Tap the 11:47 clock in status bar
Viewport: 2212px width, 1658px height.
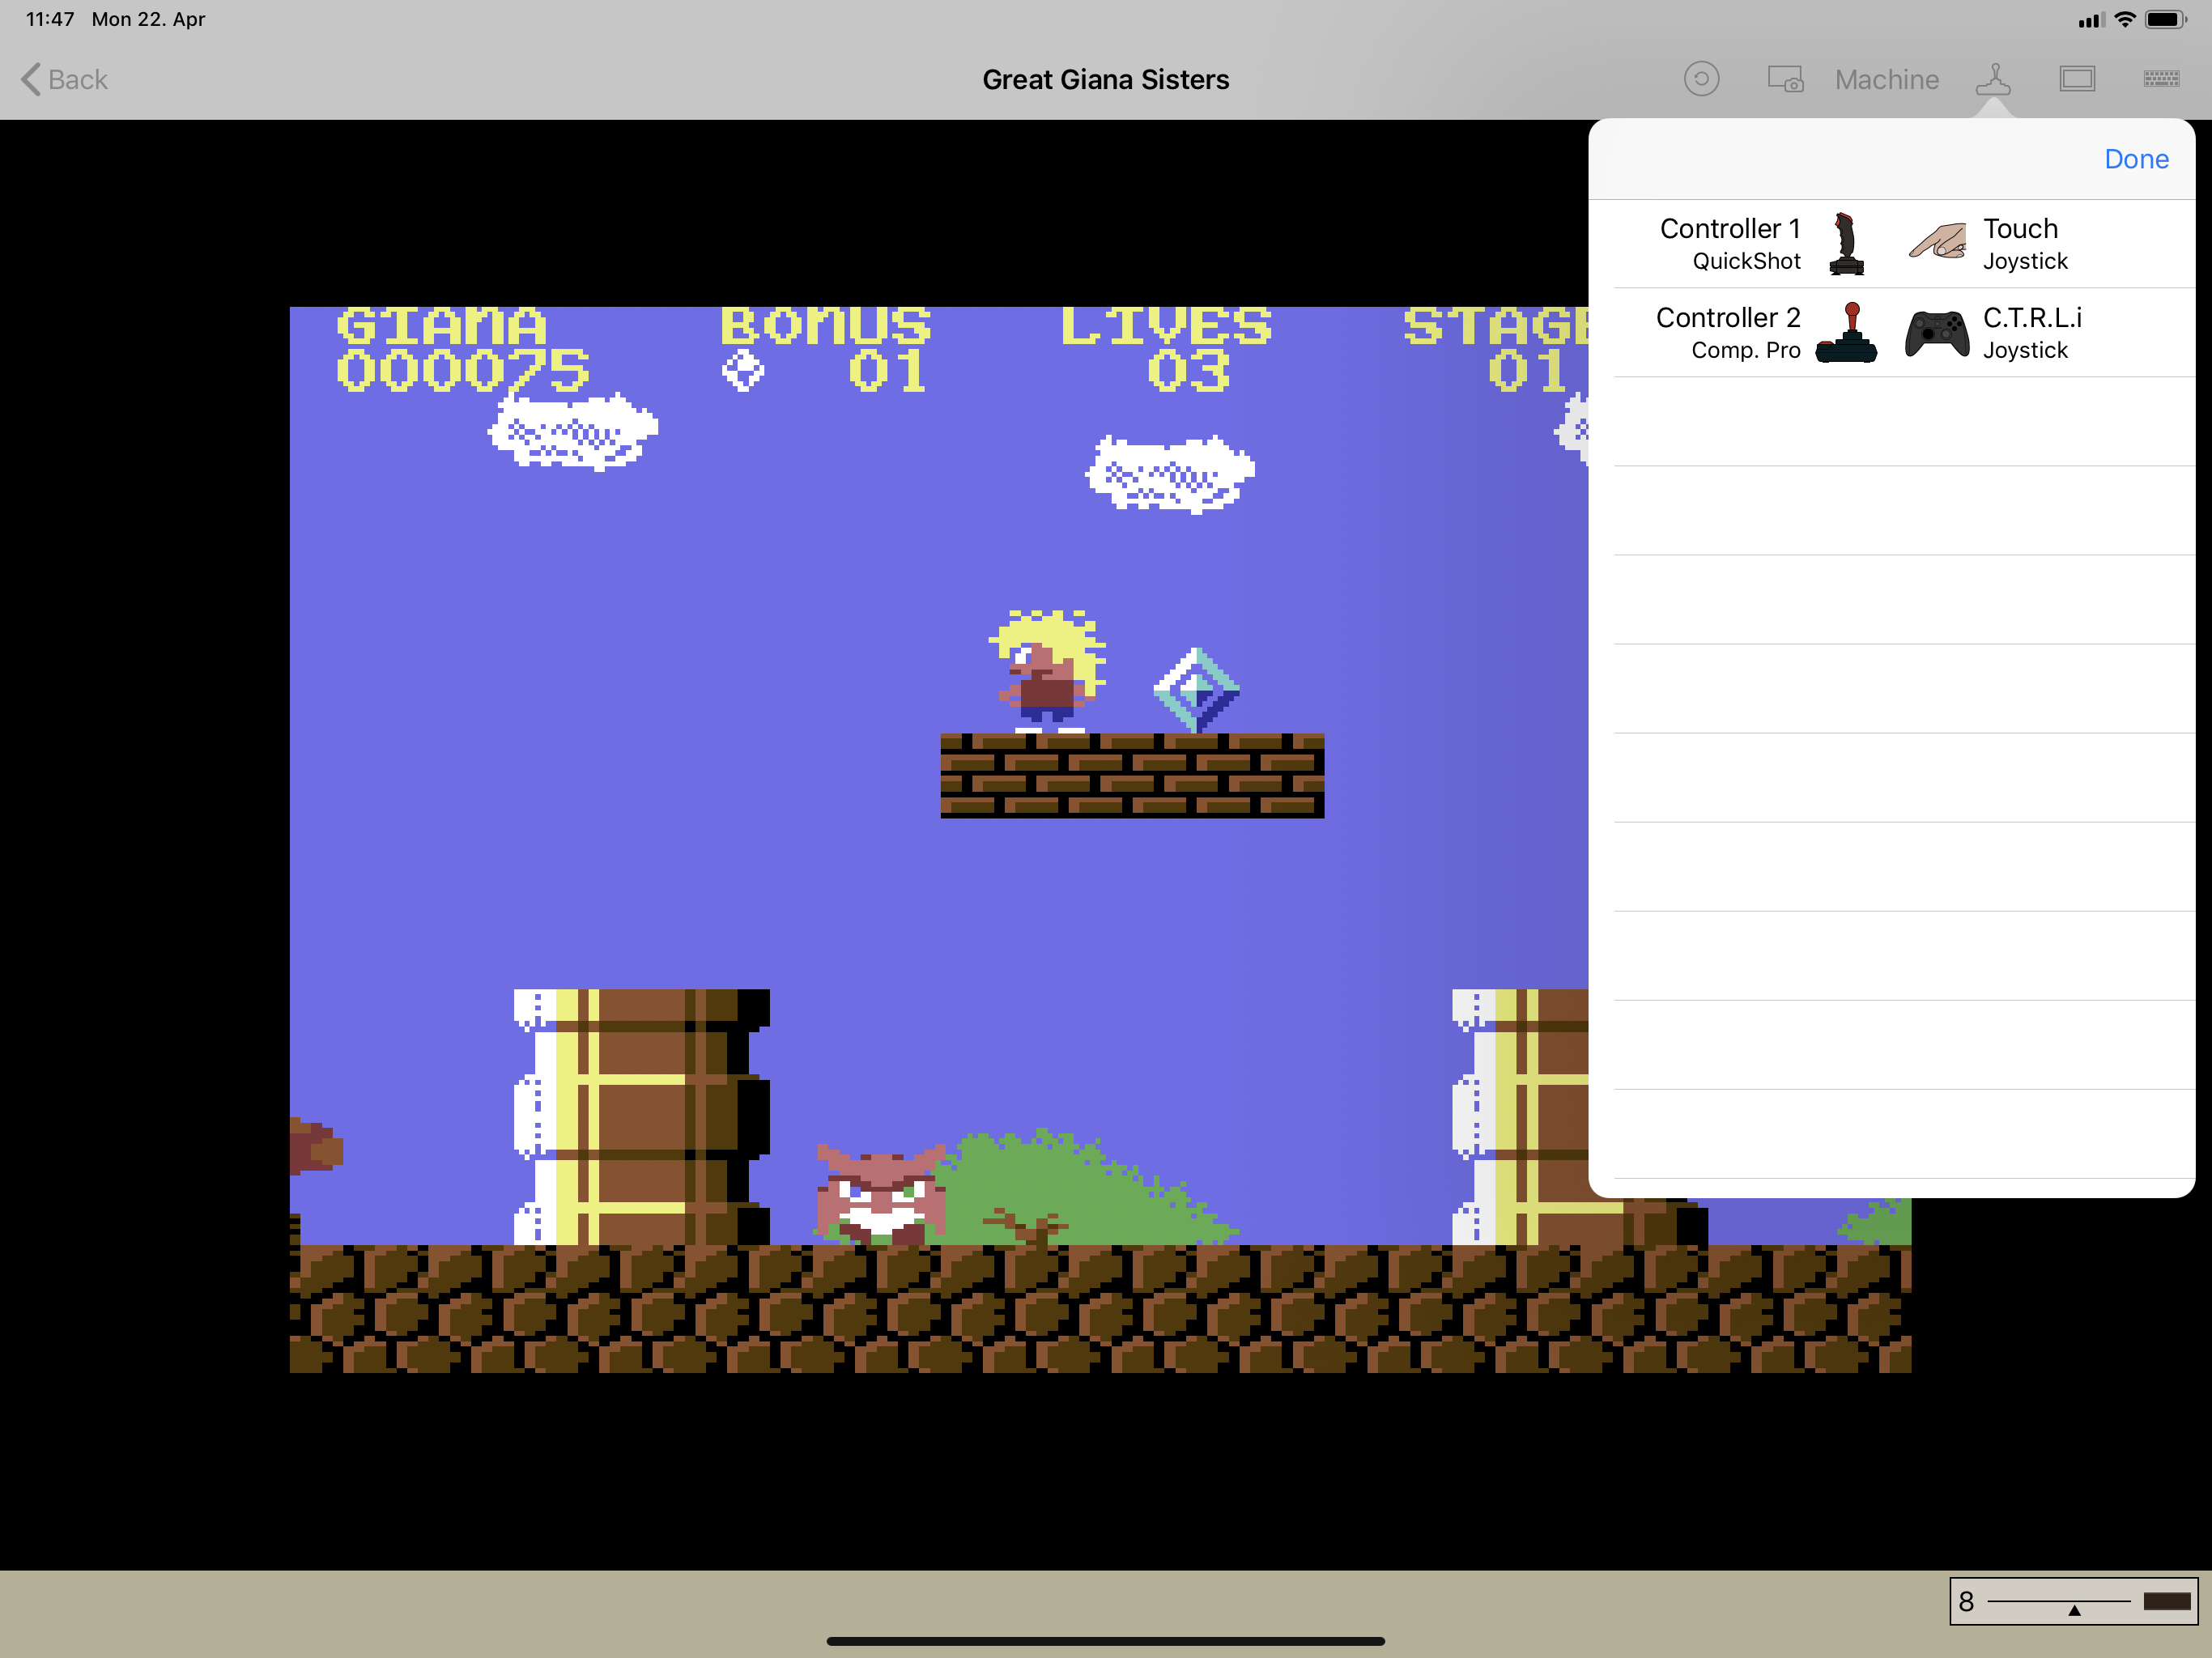pos(50,19)
